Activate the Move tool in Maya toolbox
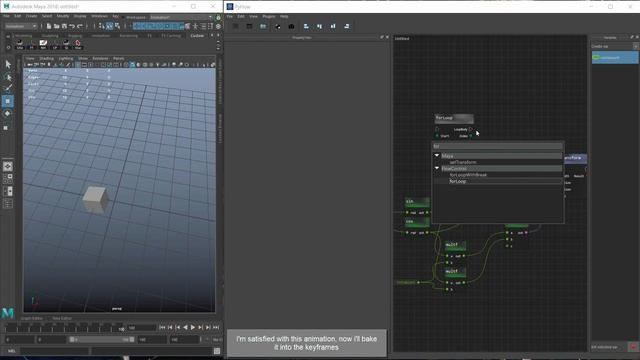The height and width of the screenshot is (360, 640). [x=8, y=101]
